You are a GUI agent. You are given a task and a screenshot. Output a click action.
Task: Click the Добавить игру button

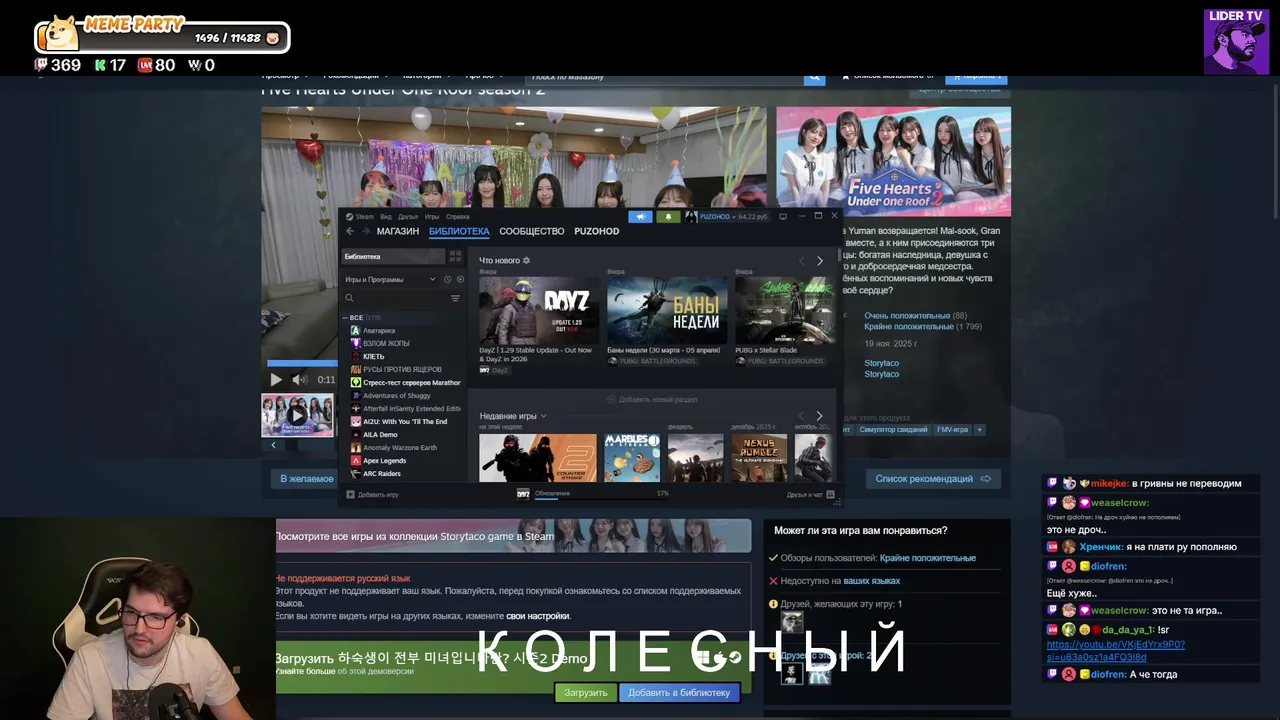tap(372, 494)
